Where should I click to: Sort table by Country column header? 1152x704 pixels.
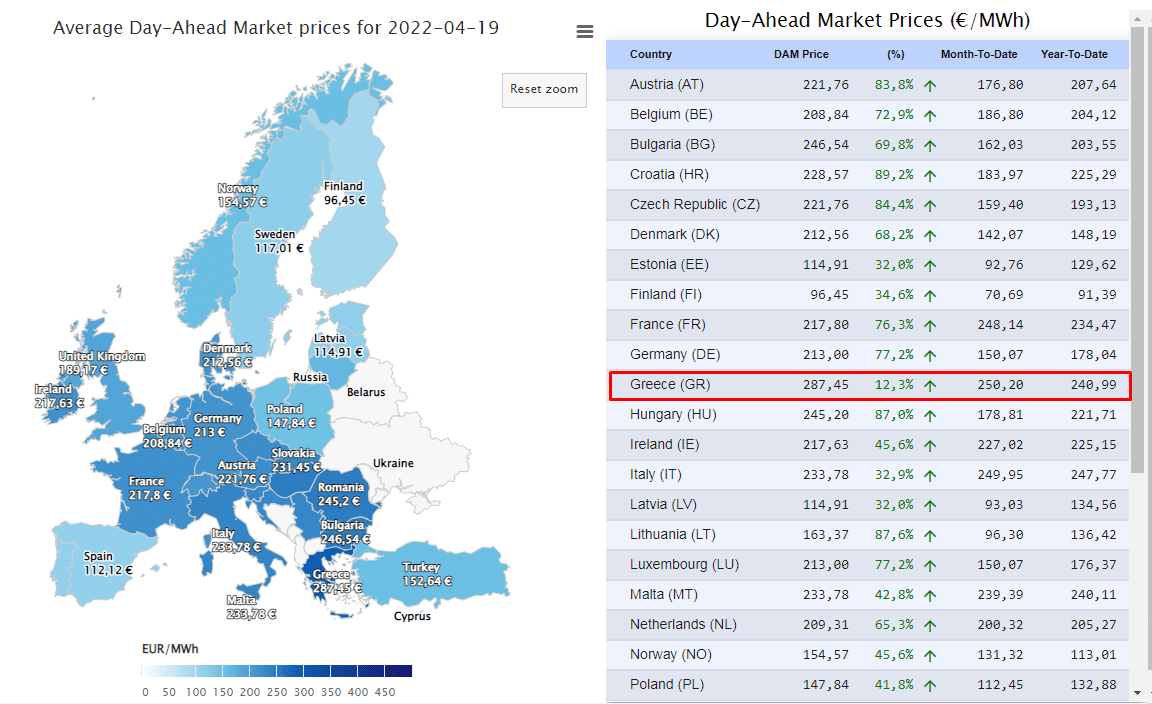click(650, 54)
